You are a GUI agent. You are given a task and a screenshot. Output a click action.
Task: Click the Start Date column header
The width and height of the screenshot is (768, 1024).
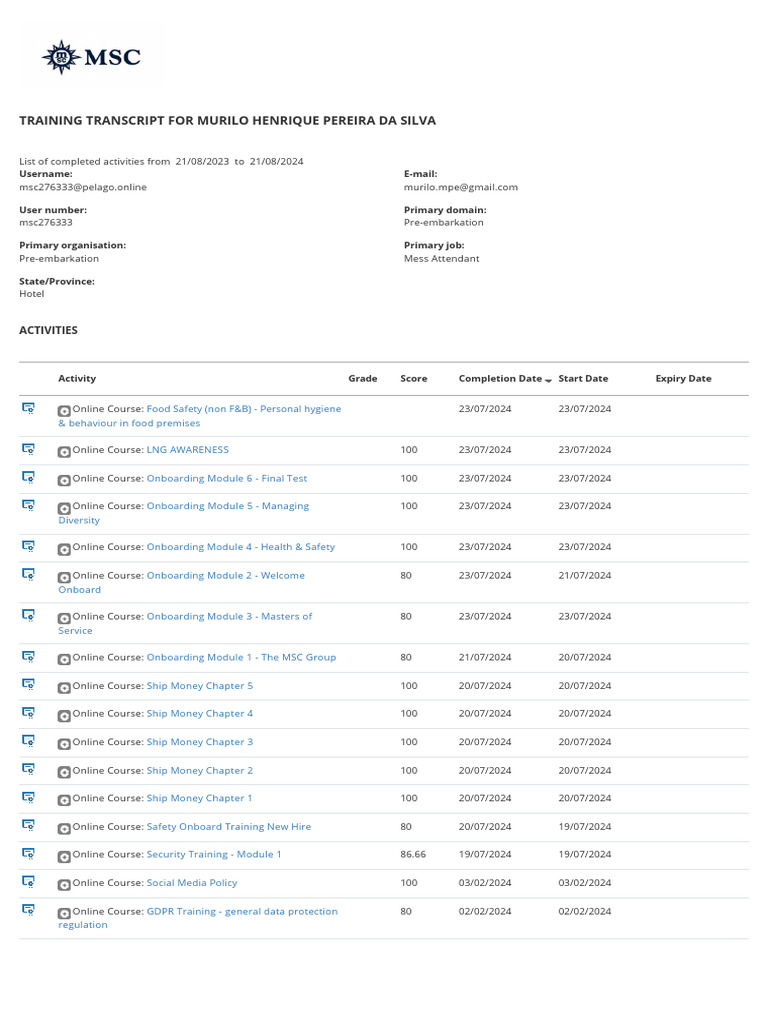point(583,378)
